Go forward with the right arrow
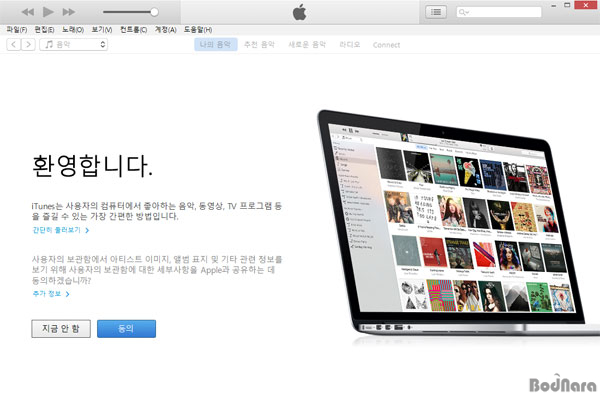Image resolution: width=600 pixels, height=395 pixels. point(28,44)
